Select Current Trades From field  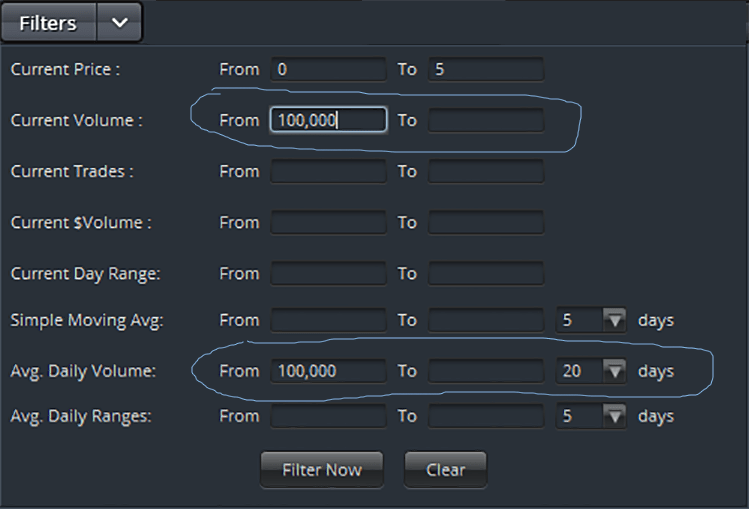click(x=327, y=171)
